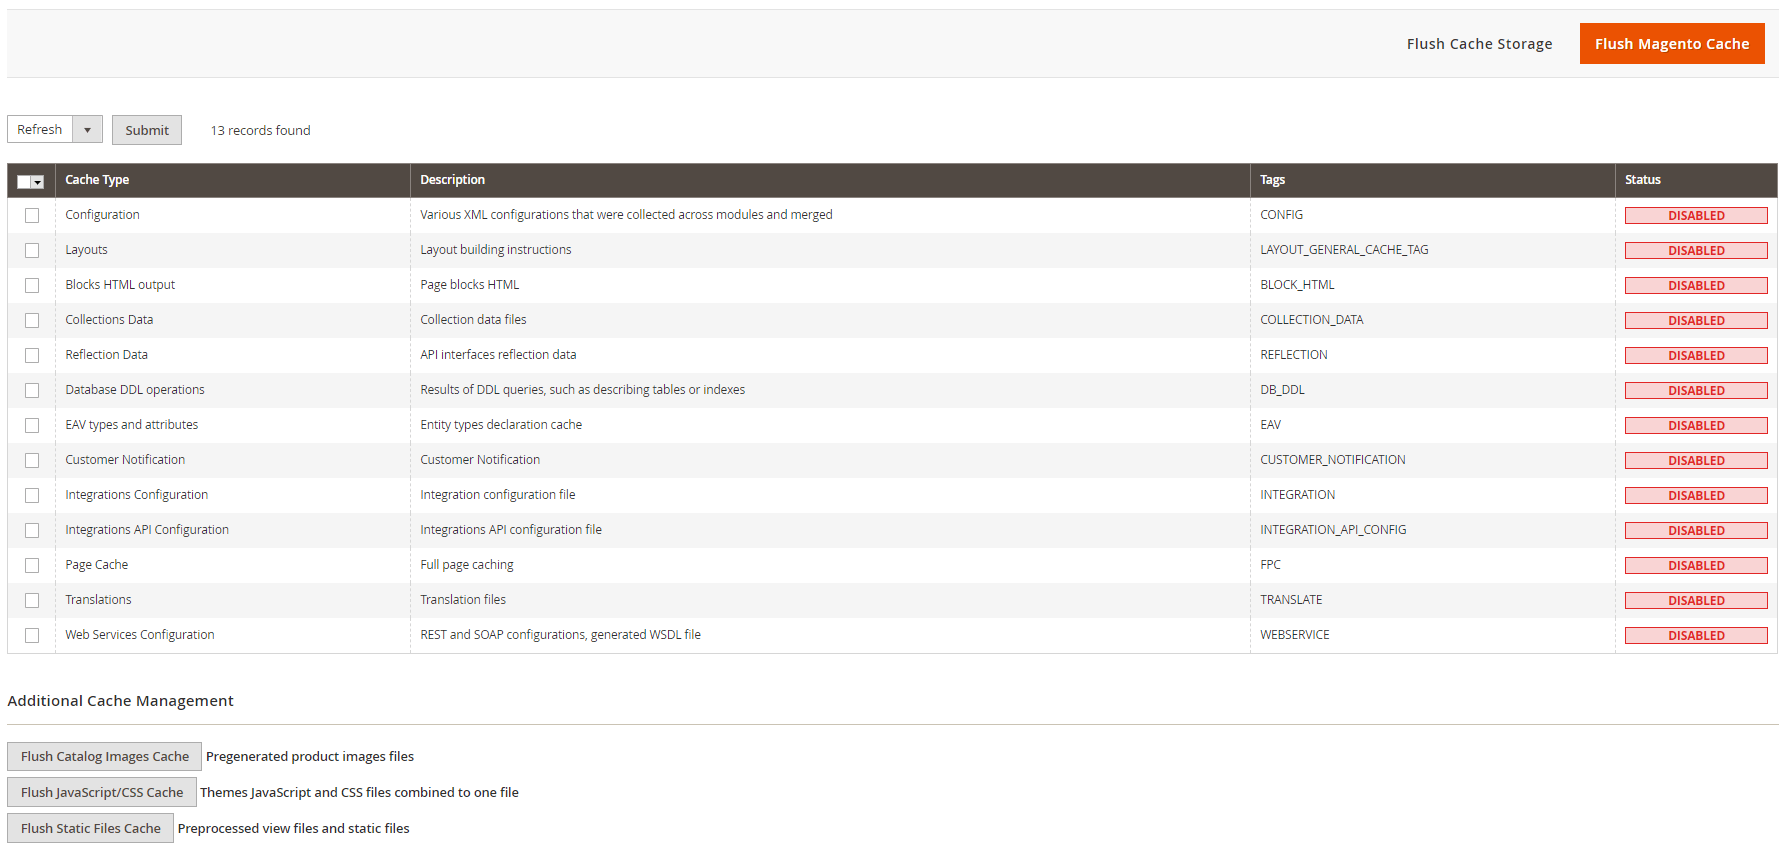Screen dimensions: 1784x851
Task: Click DISABLED status for EAV row
Action: 1696,425
